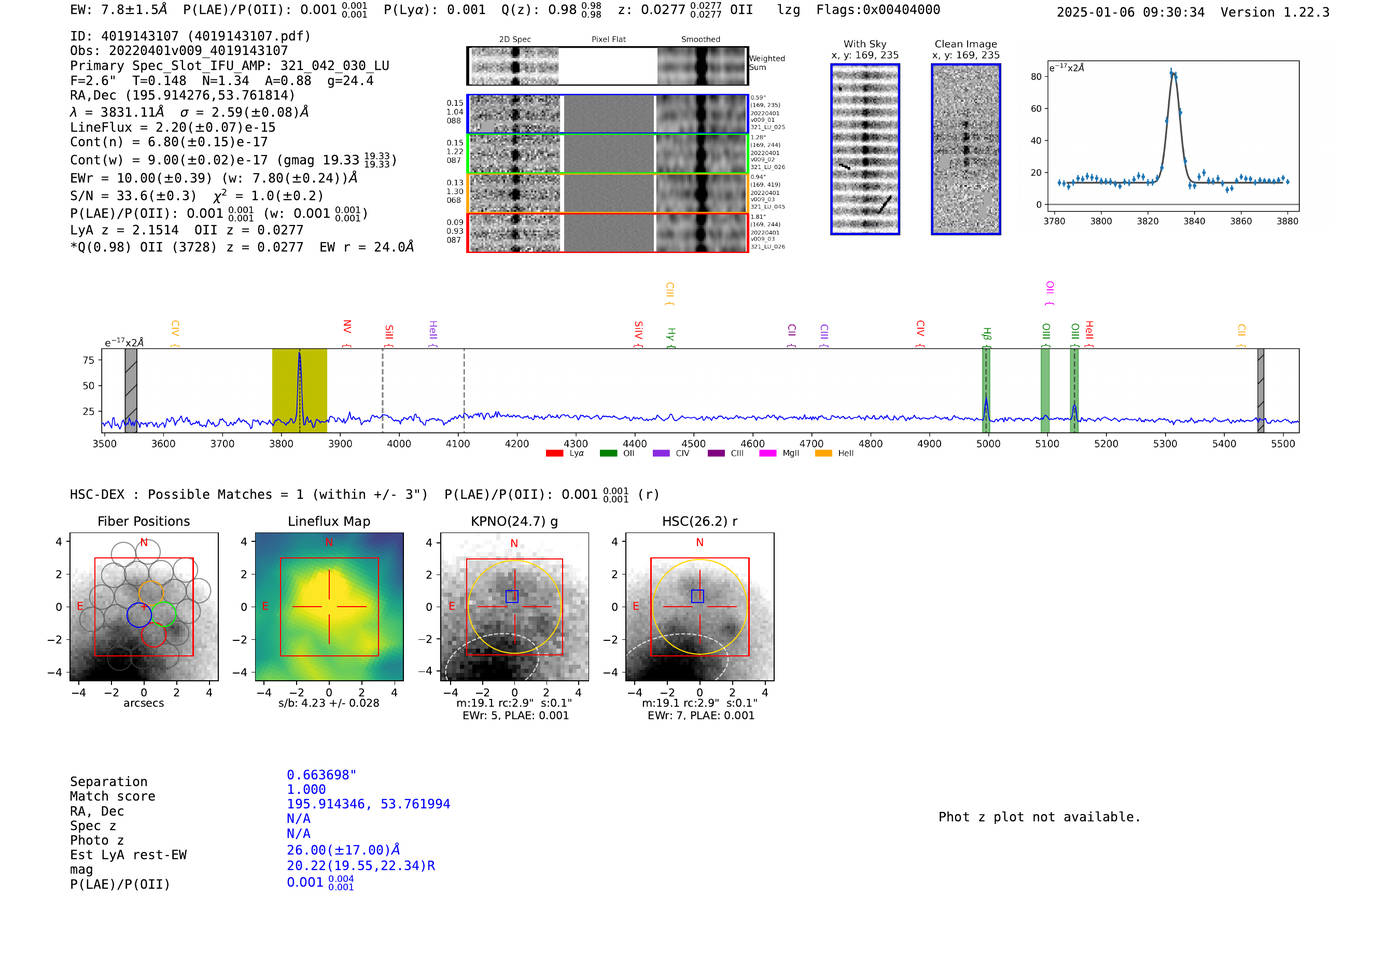The image size is (1400, 953).
Task: Open the Fiber Positions panel image
Action: coord(144,607)
